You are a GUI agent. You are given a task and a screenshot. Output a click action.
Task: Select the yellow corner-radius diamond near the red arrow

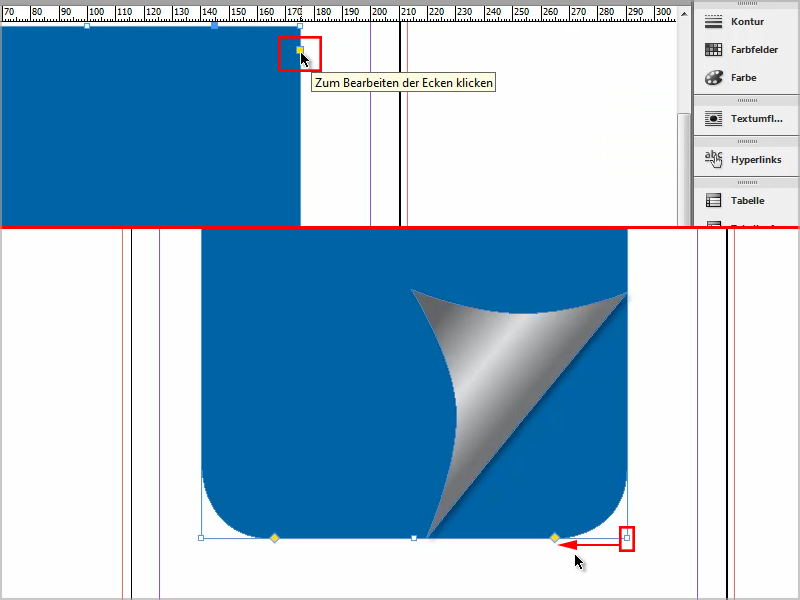[555, 537]
